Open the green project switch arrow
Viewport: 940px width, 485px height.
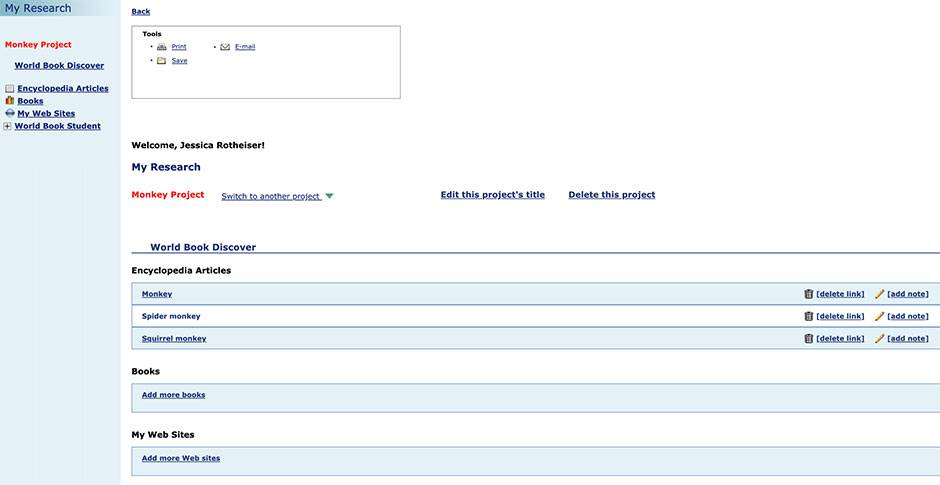tap(329, 196)
